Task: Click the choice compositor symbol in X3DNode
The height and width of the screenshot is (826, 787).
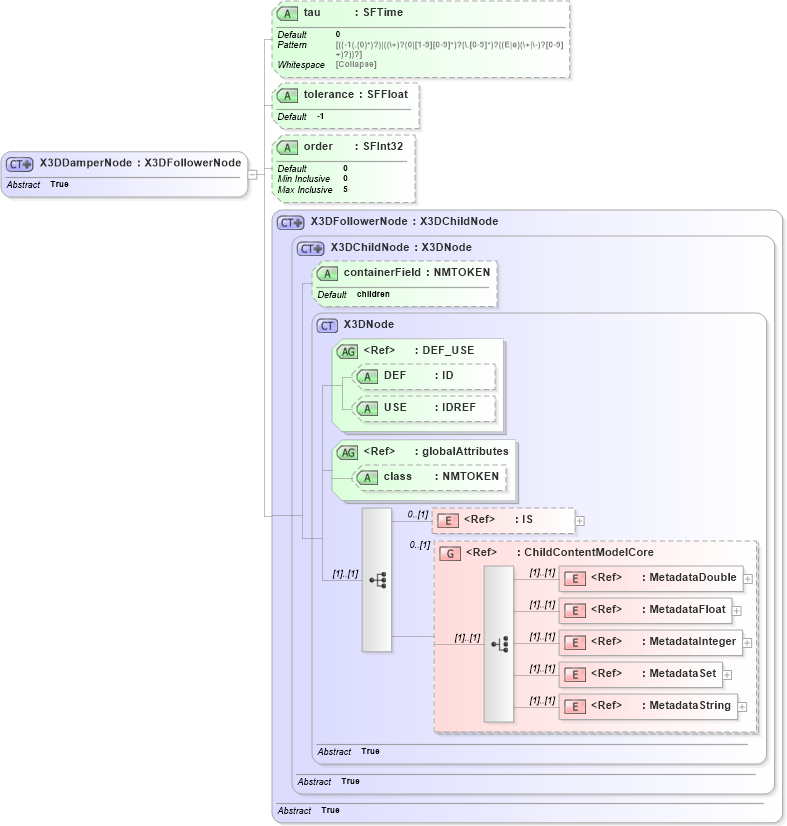Action: click(x=377, y=580)
